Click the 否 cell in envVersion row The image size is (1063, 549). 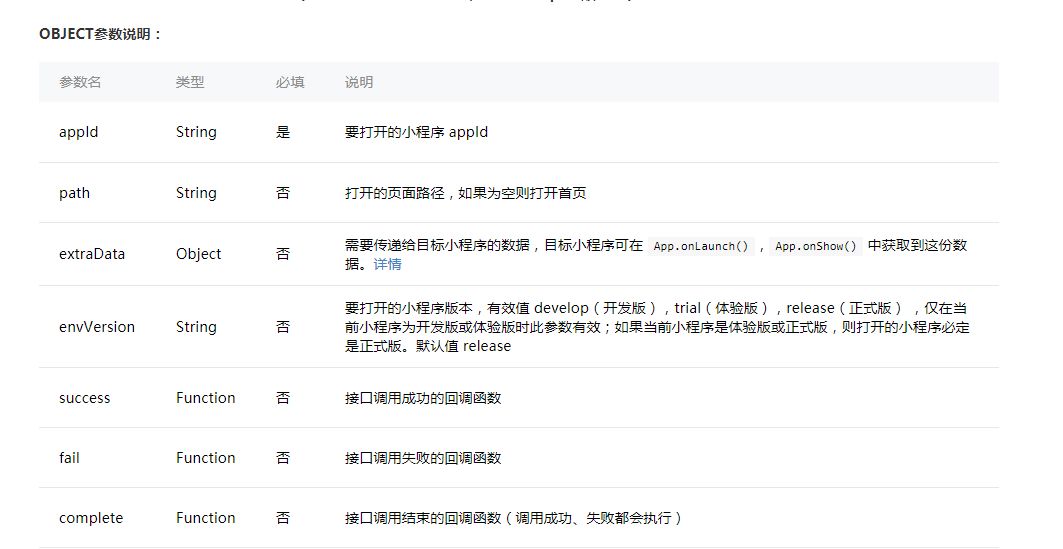[x=283, y=327]
